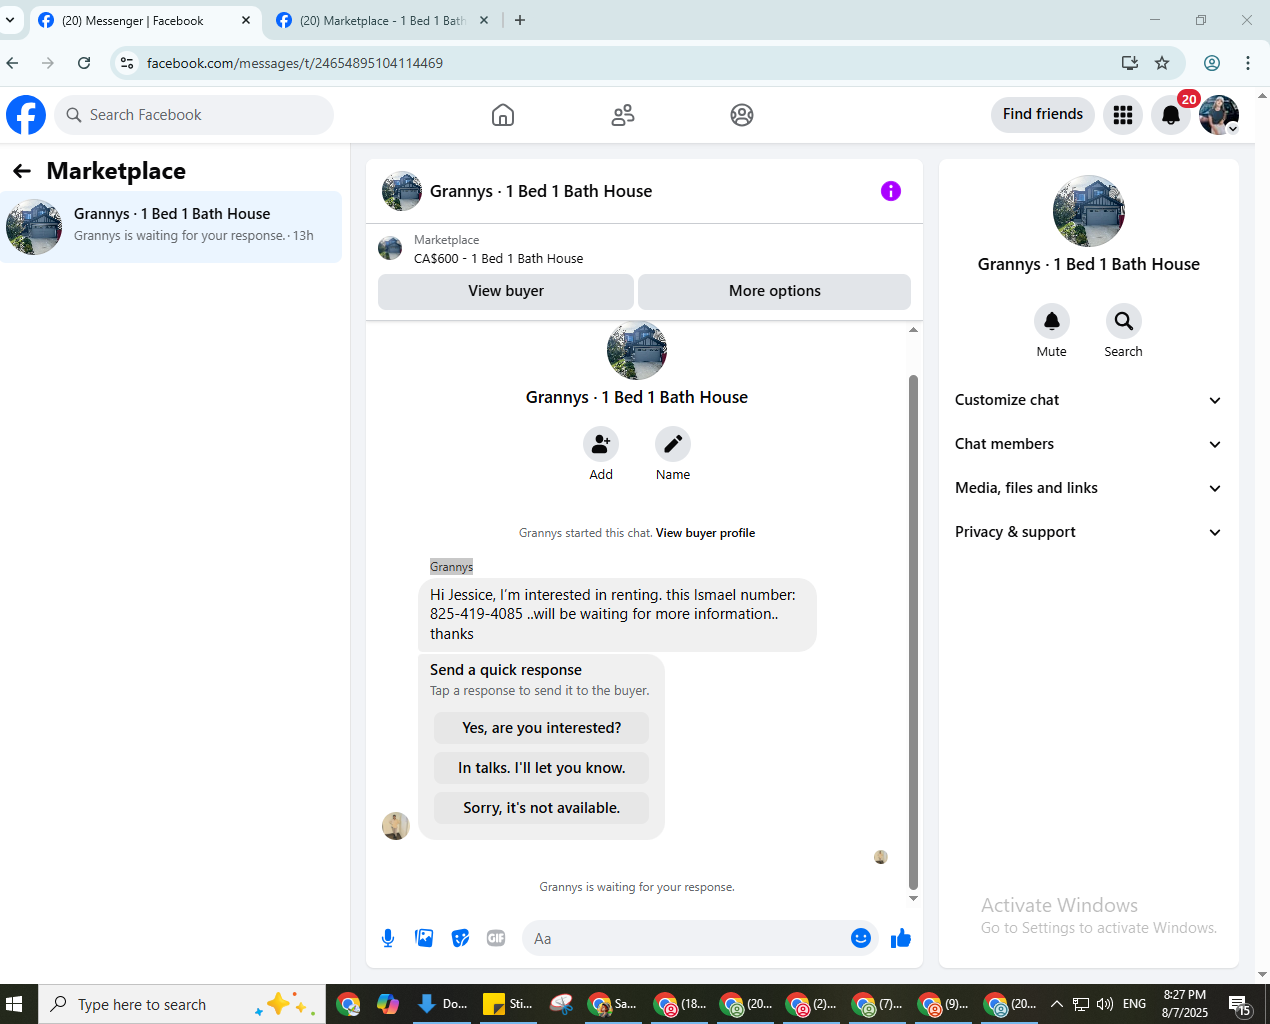
Task: Open the emoji picker
Action: pos(861,938)
